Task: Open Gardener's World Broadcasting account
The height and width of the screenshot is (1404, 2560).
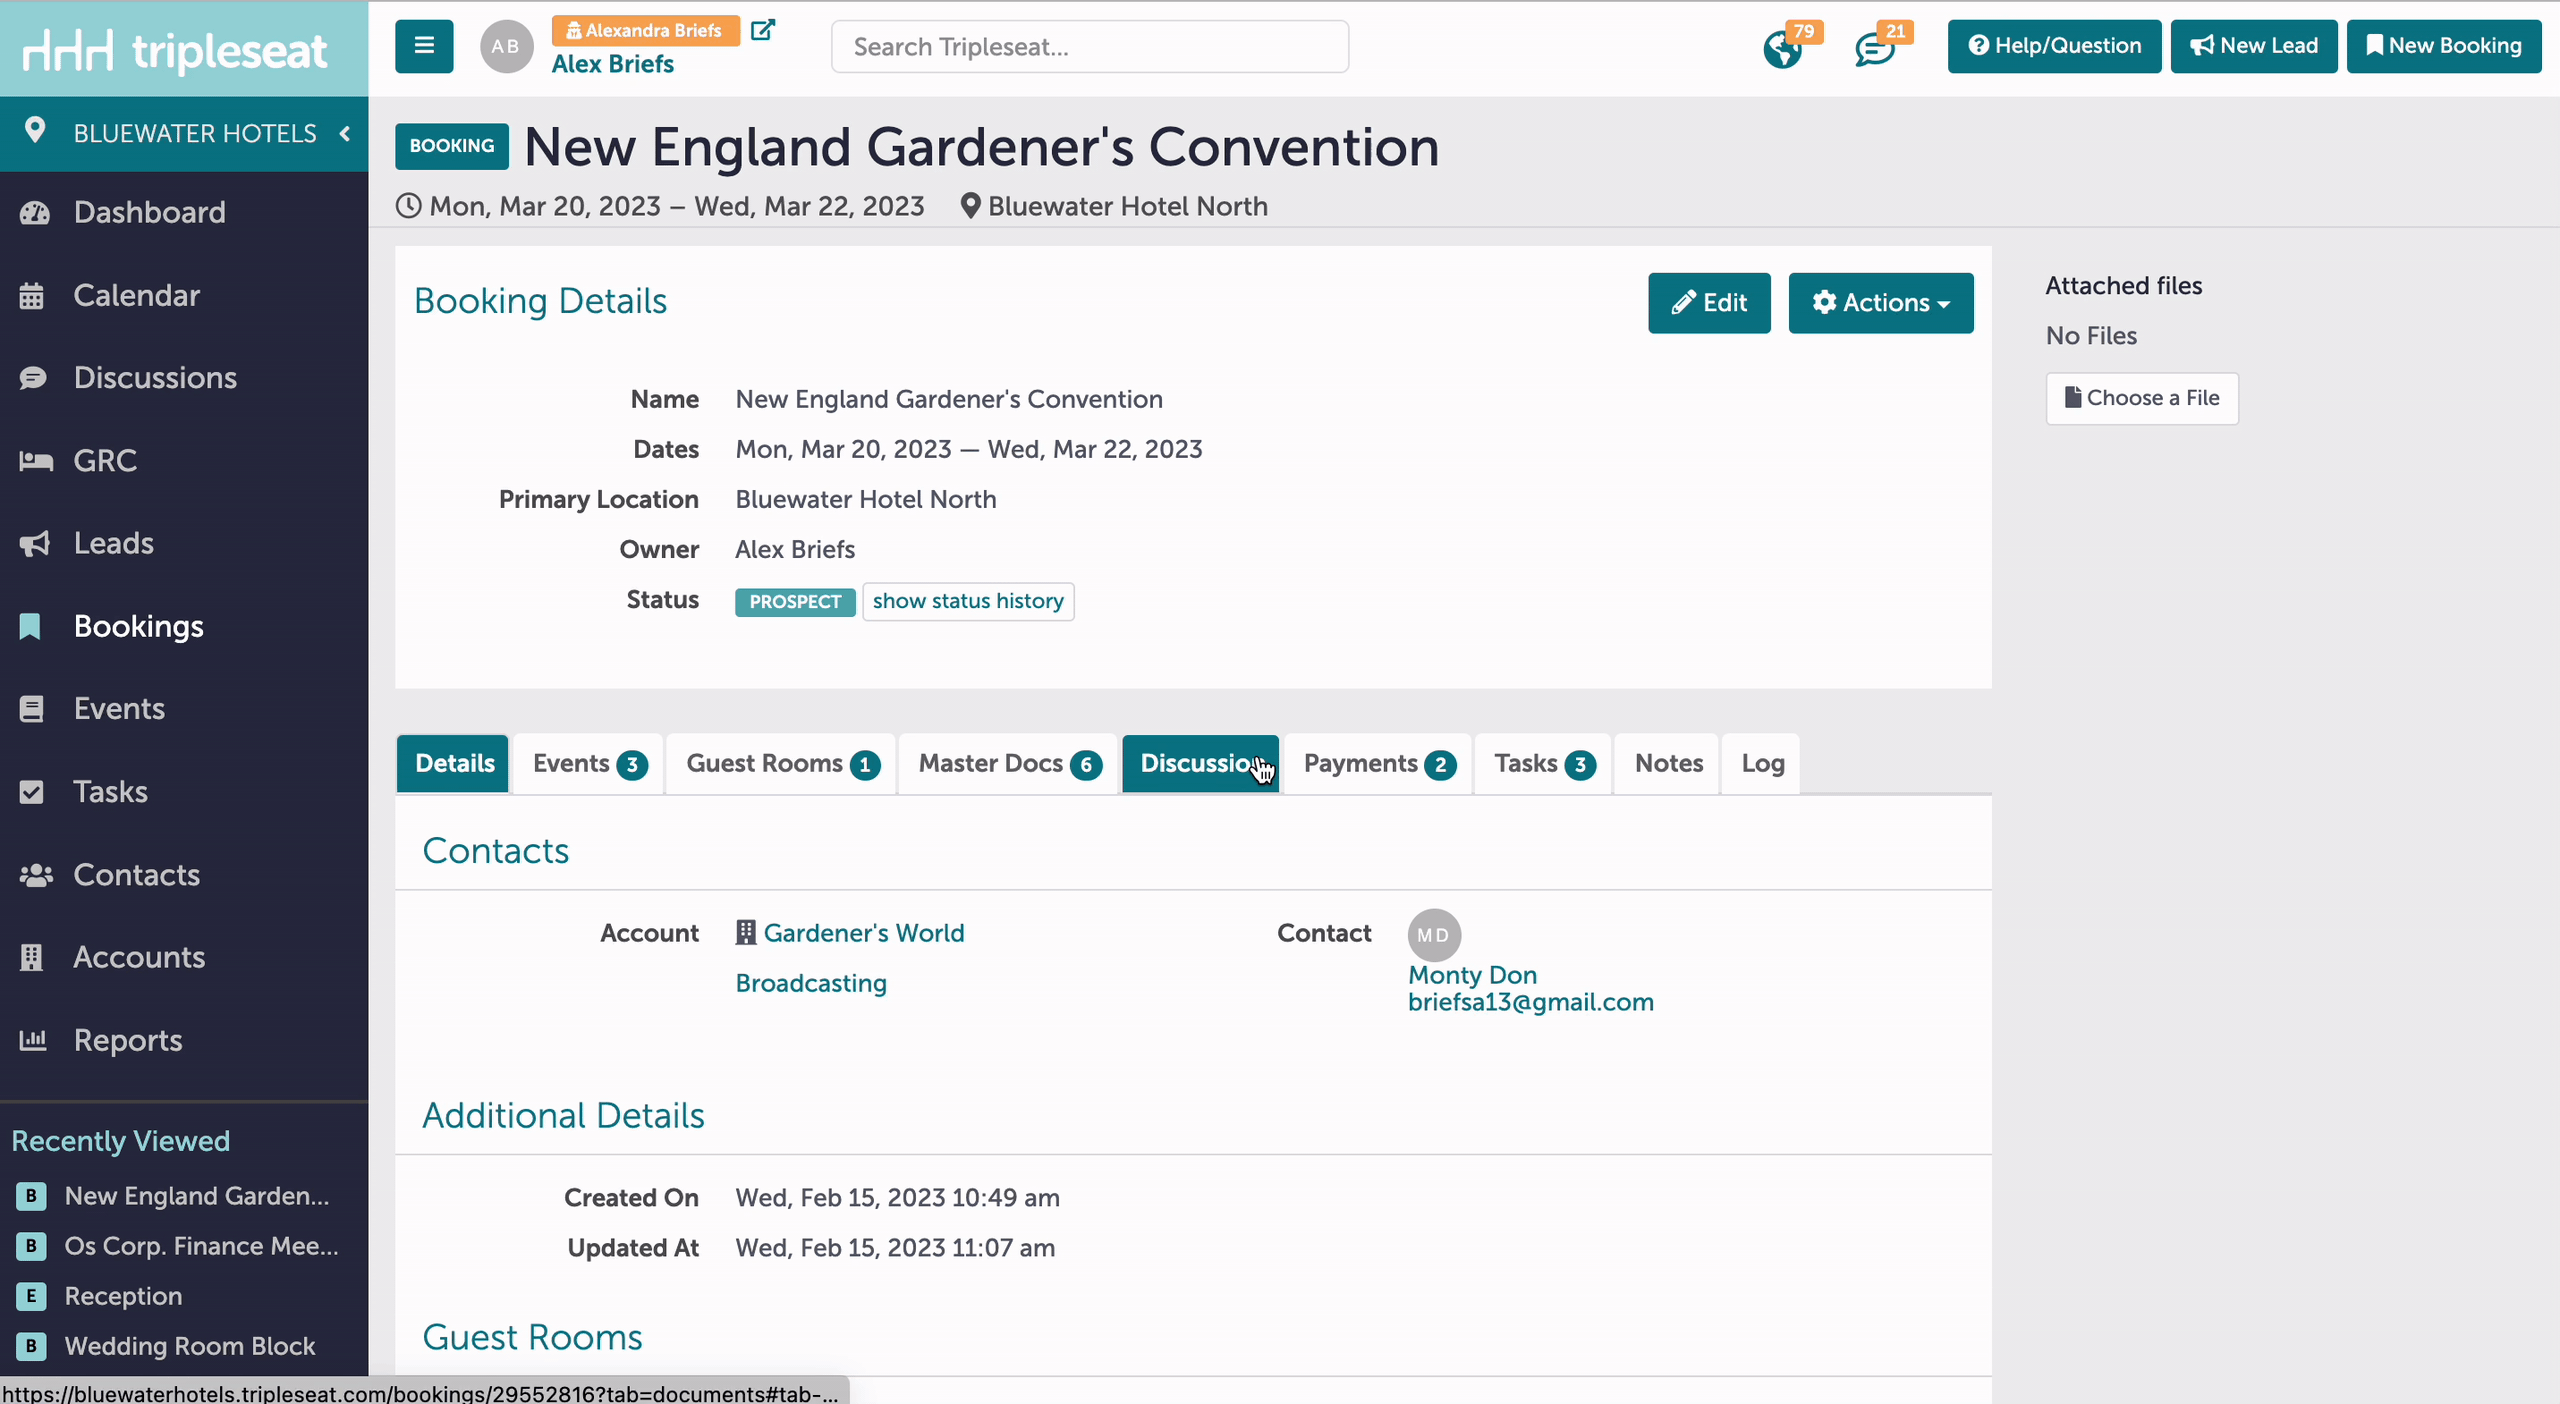Action: click(863, 934)
